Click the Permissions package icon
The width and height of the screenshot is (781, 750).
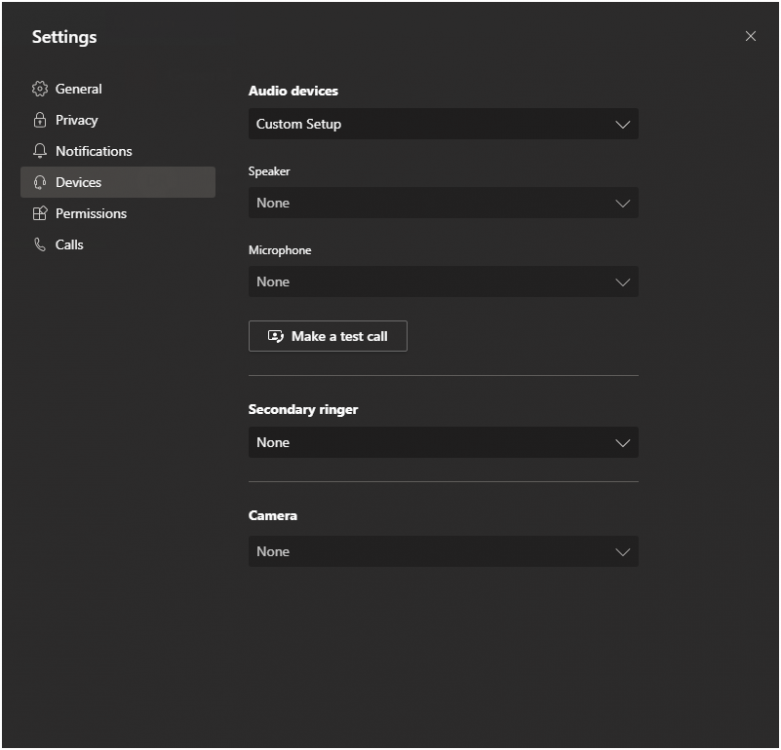(40, 213)
